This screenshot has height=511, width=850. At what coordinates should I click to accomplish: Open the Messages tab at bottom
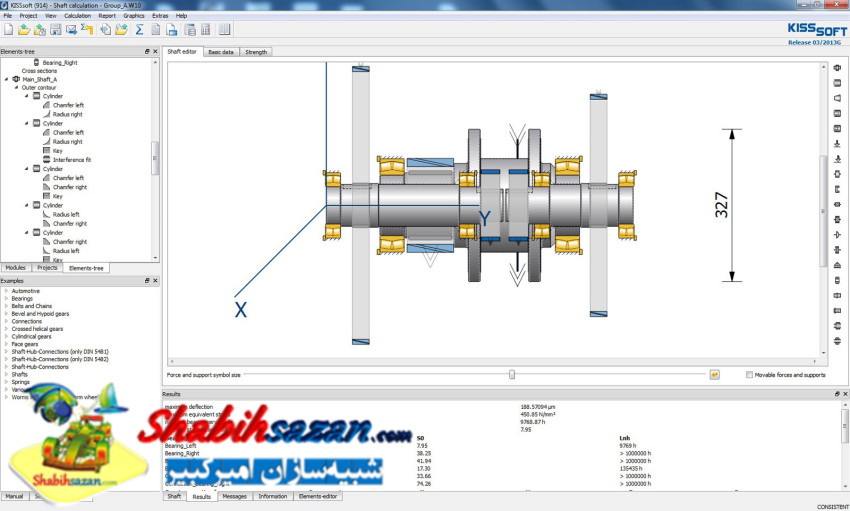coord(234,496)
